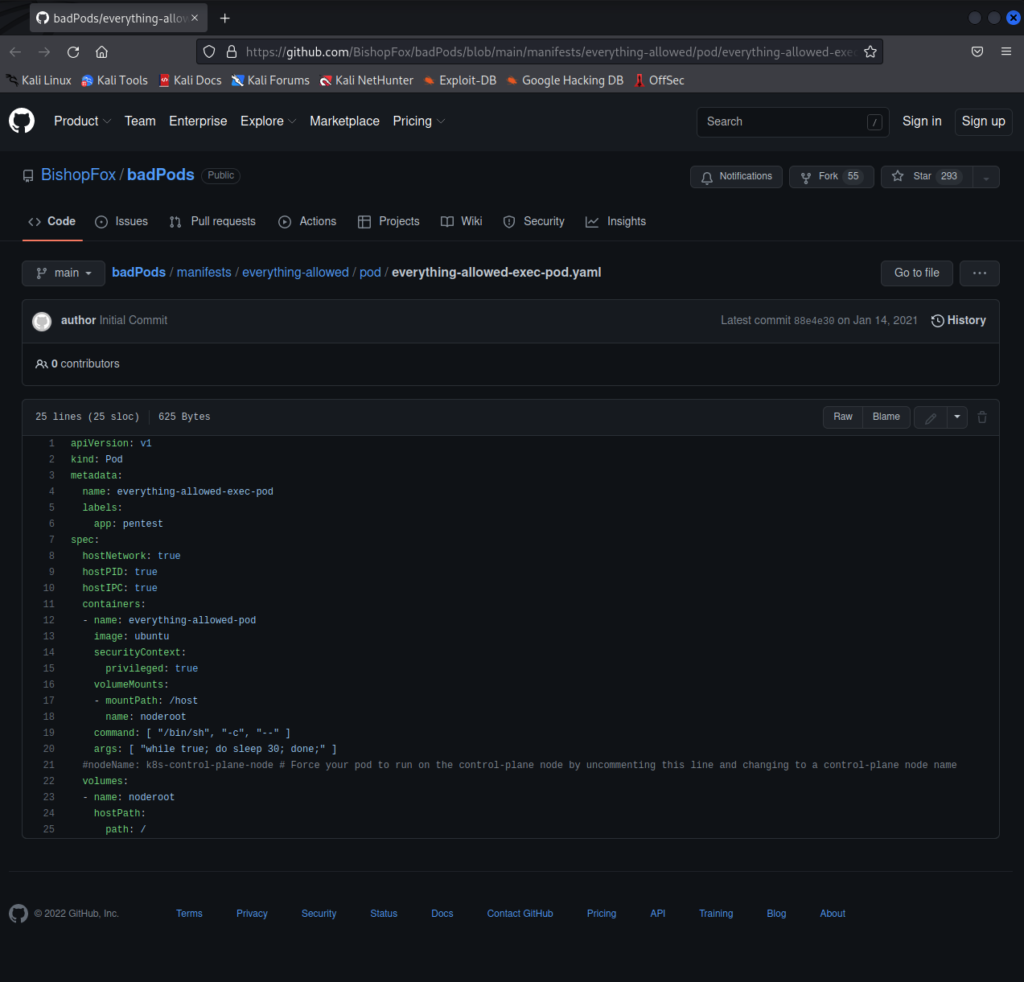This screenshot has width=1024, height=982.
Task: Open the Firefox hamburger menu
Action: point(1006,52)
